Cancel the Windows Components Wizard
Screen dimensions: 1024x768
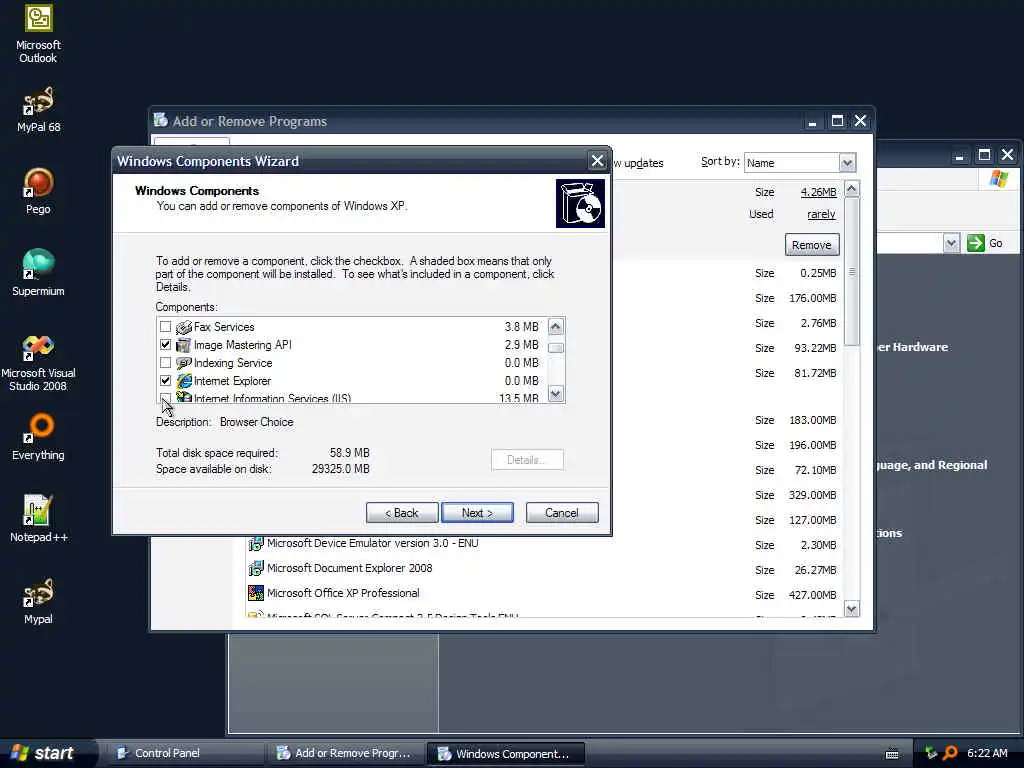(562, 513)
